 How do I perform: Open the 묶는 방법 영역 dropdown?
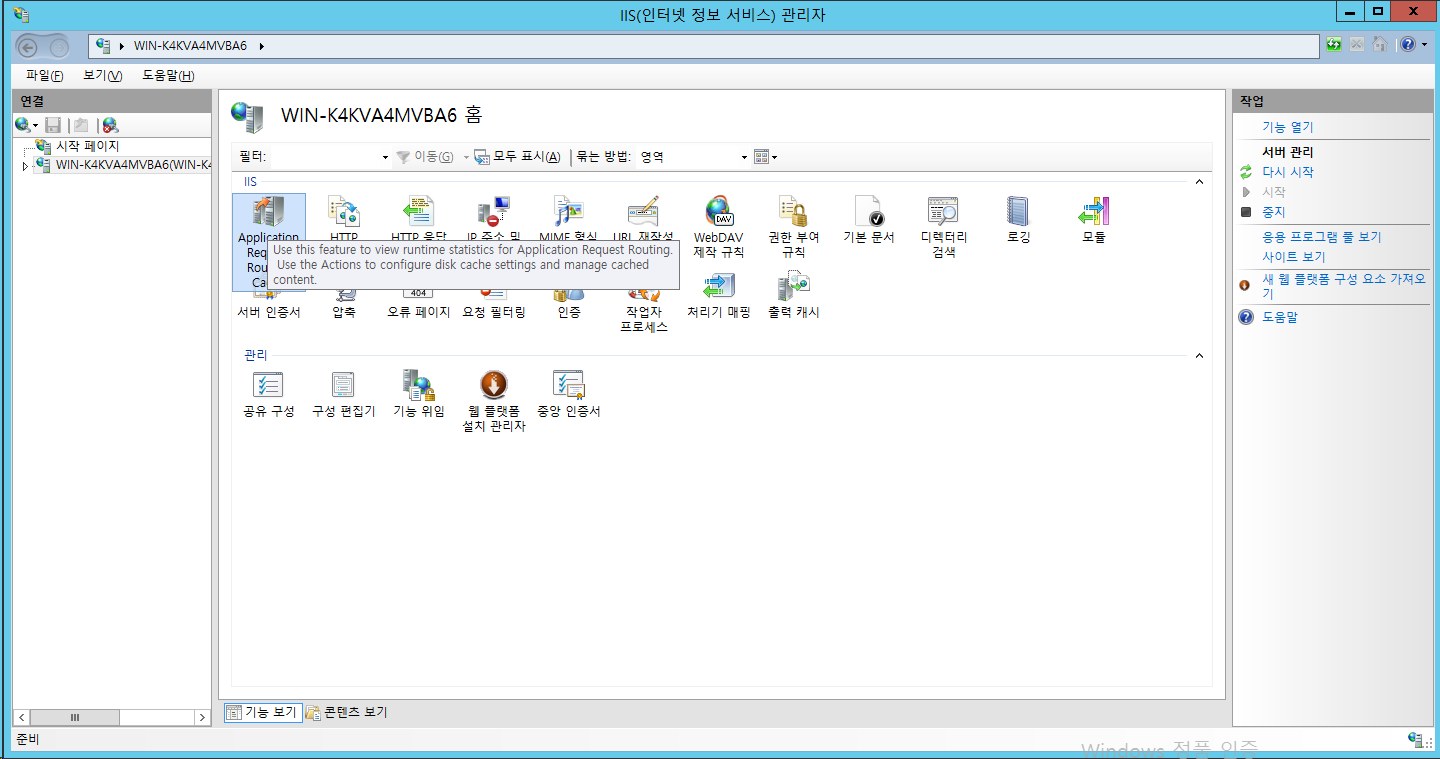(x=744, y=157)
